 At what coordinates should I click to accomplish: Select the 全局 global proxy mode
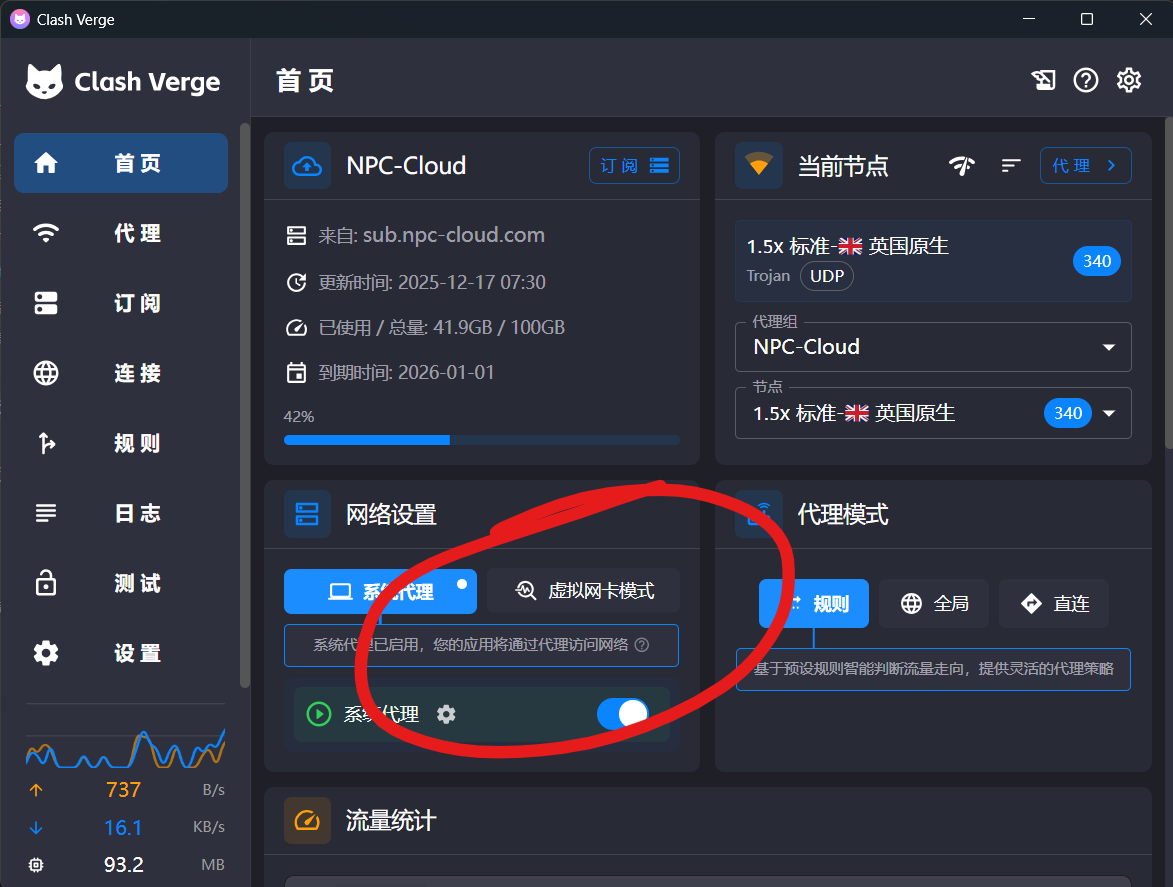934,604
